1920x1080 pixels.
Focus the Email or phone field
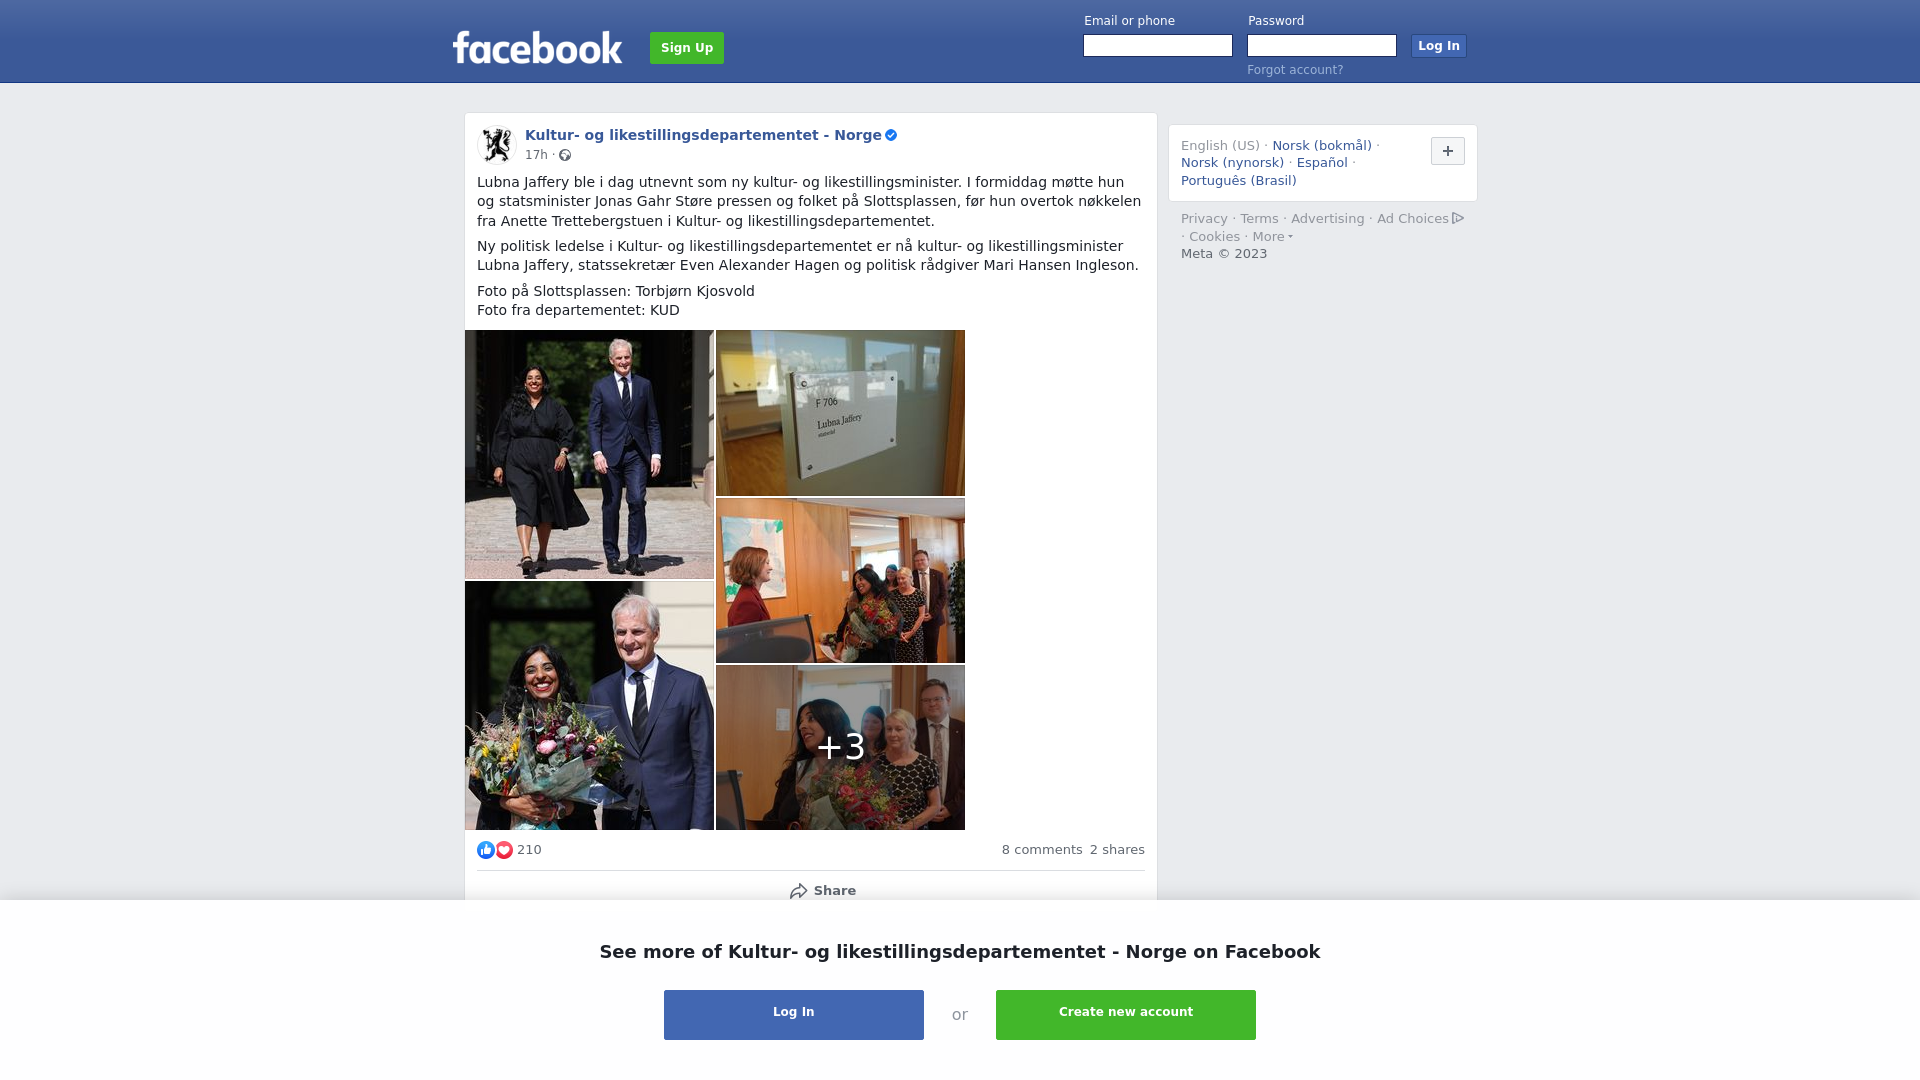coord(1158,46)
